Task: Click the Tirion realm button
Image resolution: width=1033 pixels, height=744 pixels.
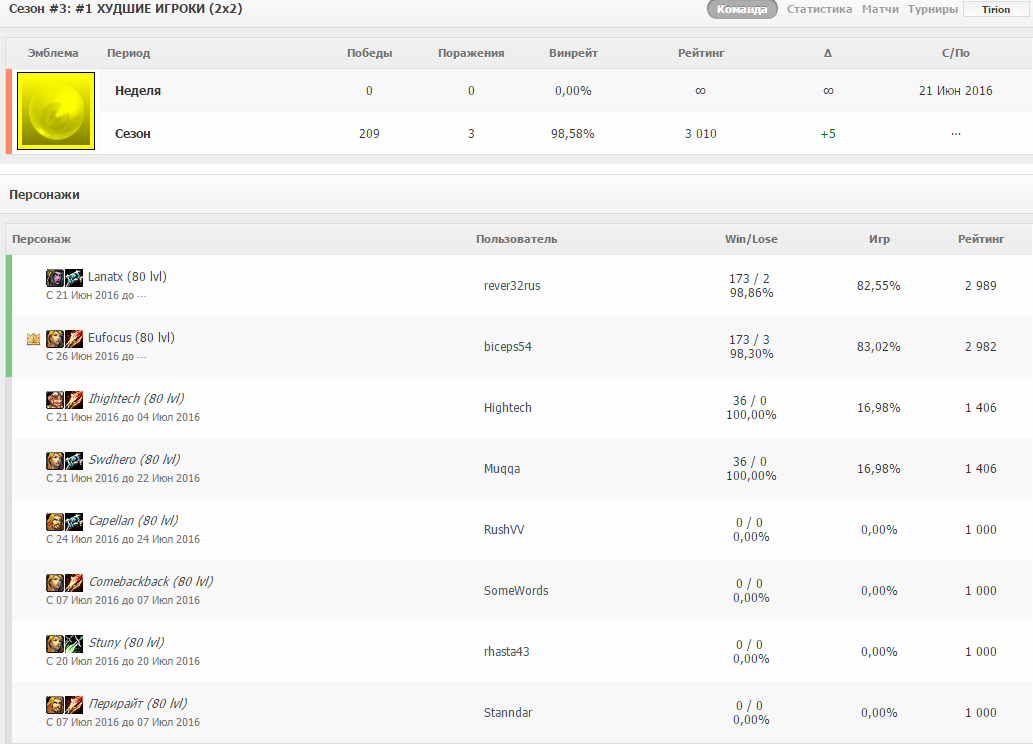Action: tap(996, 9)
